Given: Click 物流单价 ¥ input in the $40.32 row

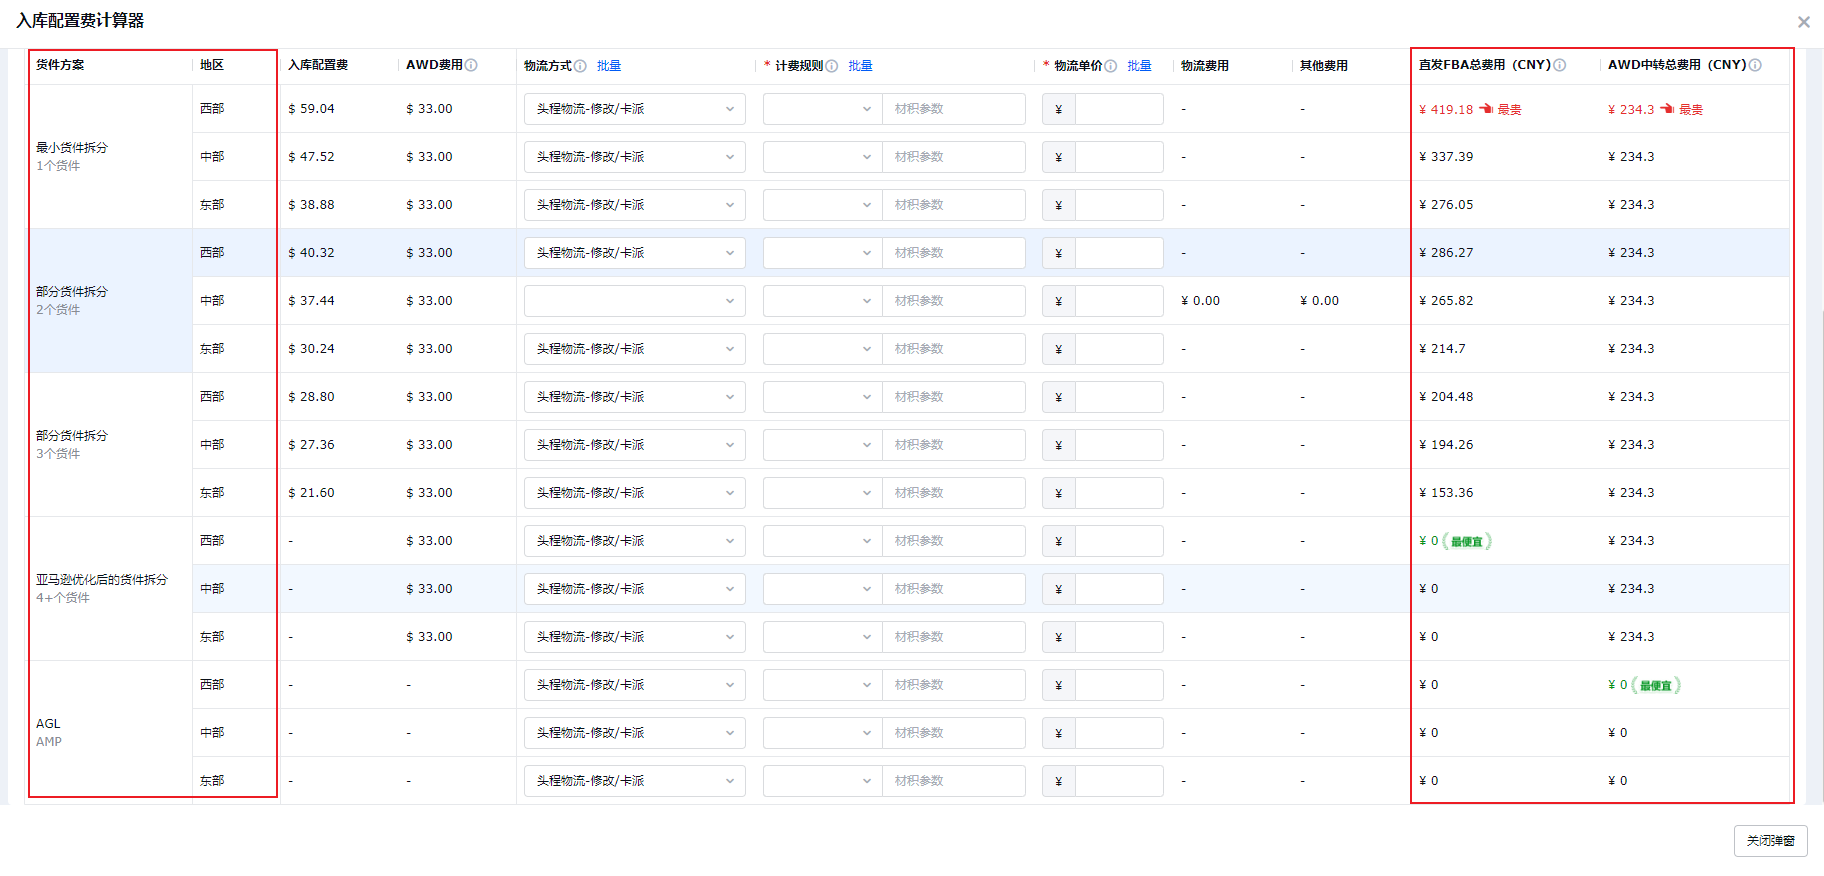Looking at the screenshot, I should pos(1119,253).
